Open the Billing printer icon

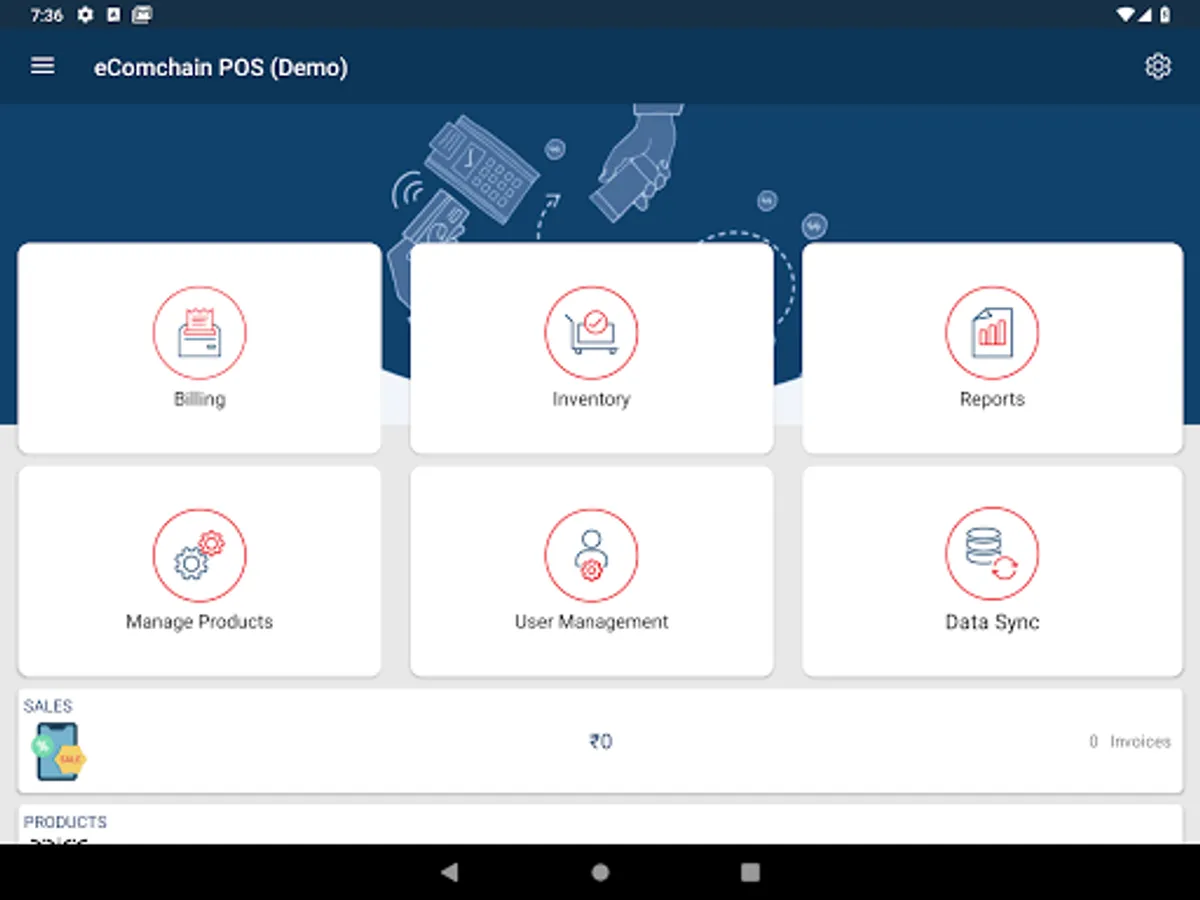[199, 333]
